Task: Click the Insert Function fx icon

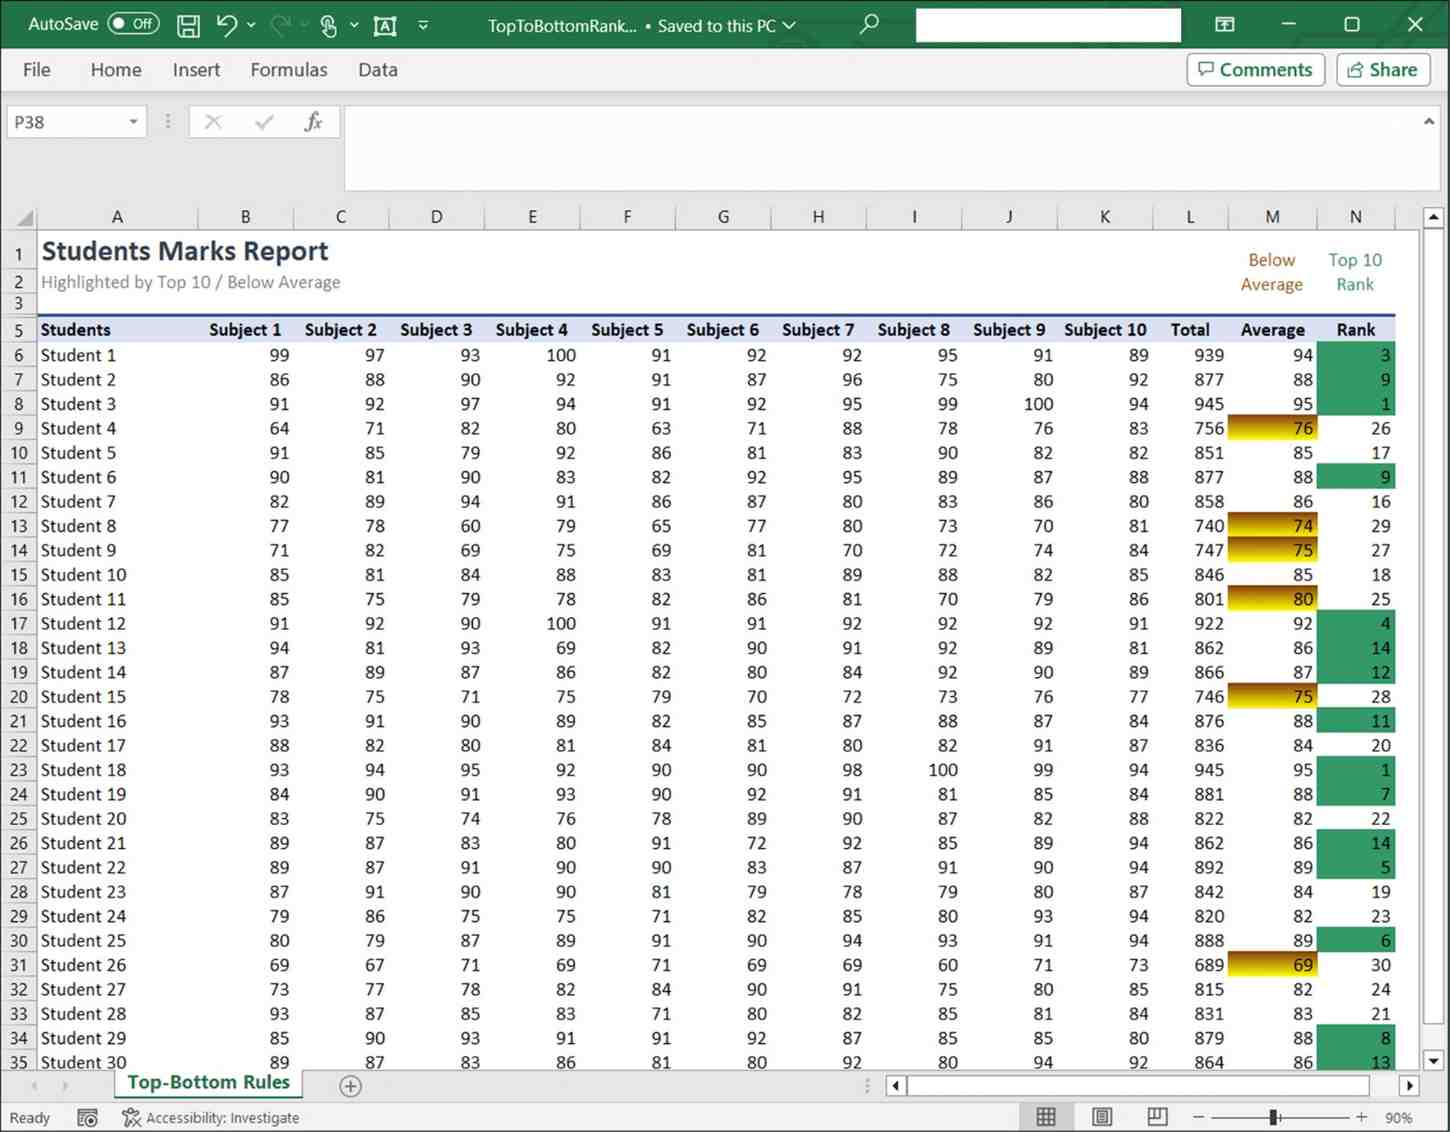Action: coord(313,122)
